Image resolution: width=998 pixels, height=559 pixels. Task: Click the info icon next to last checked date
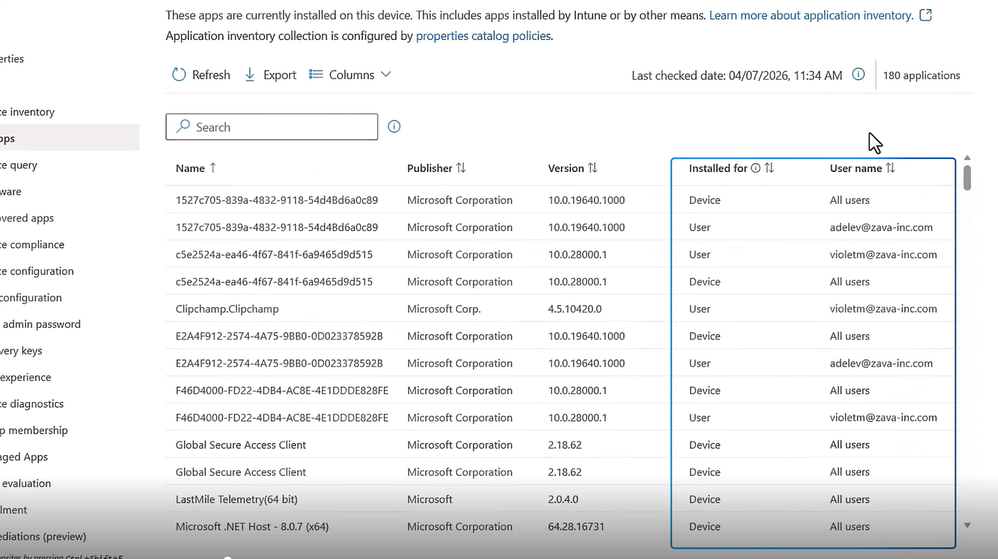pyautogui.click(x=858, y=75)
